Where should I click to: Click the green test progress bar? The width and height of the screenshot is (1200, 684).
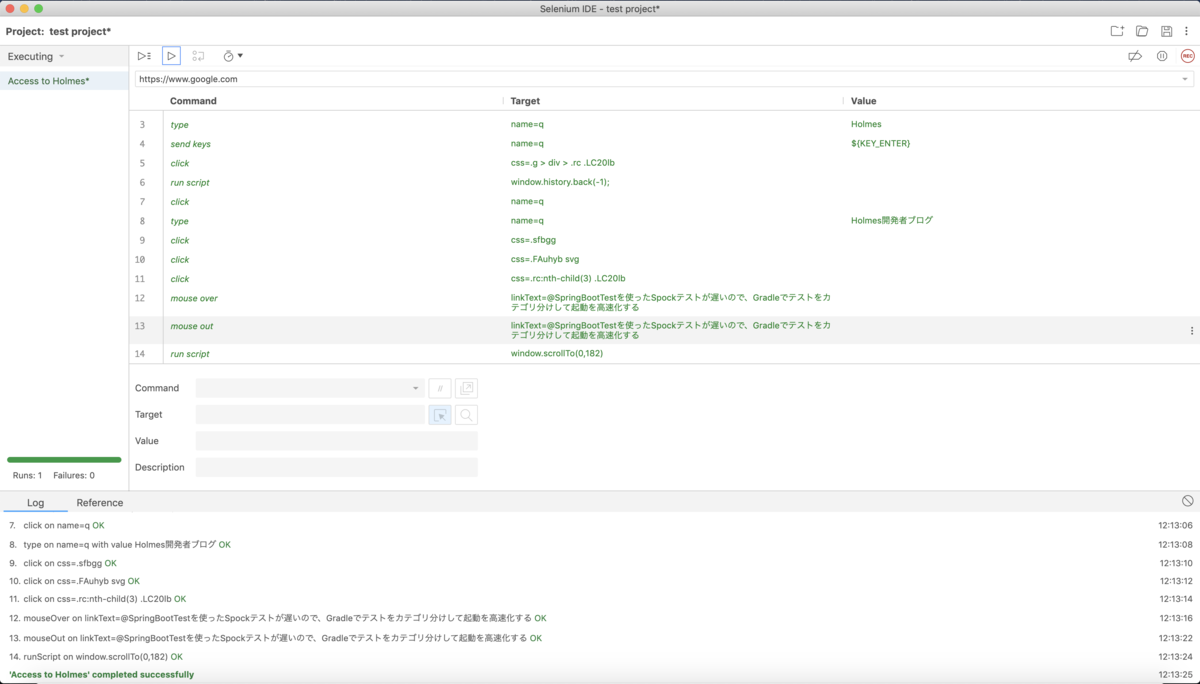click(x=64, y=460)
